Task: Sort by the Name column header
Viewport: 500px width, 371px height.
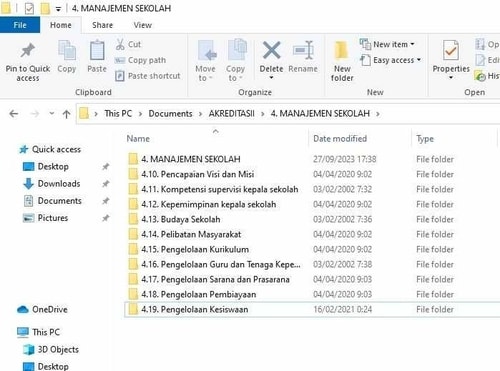Action: [138, 139]
